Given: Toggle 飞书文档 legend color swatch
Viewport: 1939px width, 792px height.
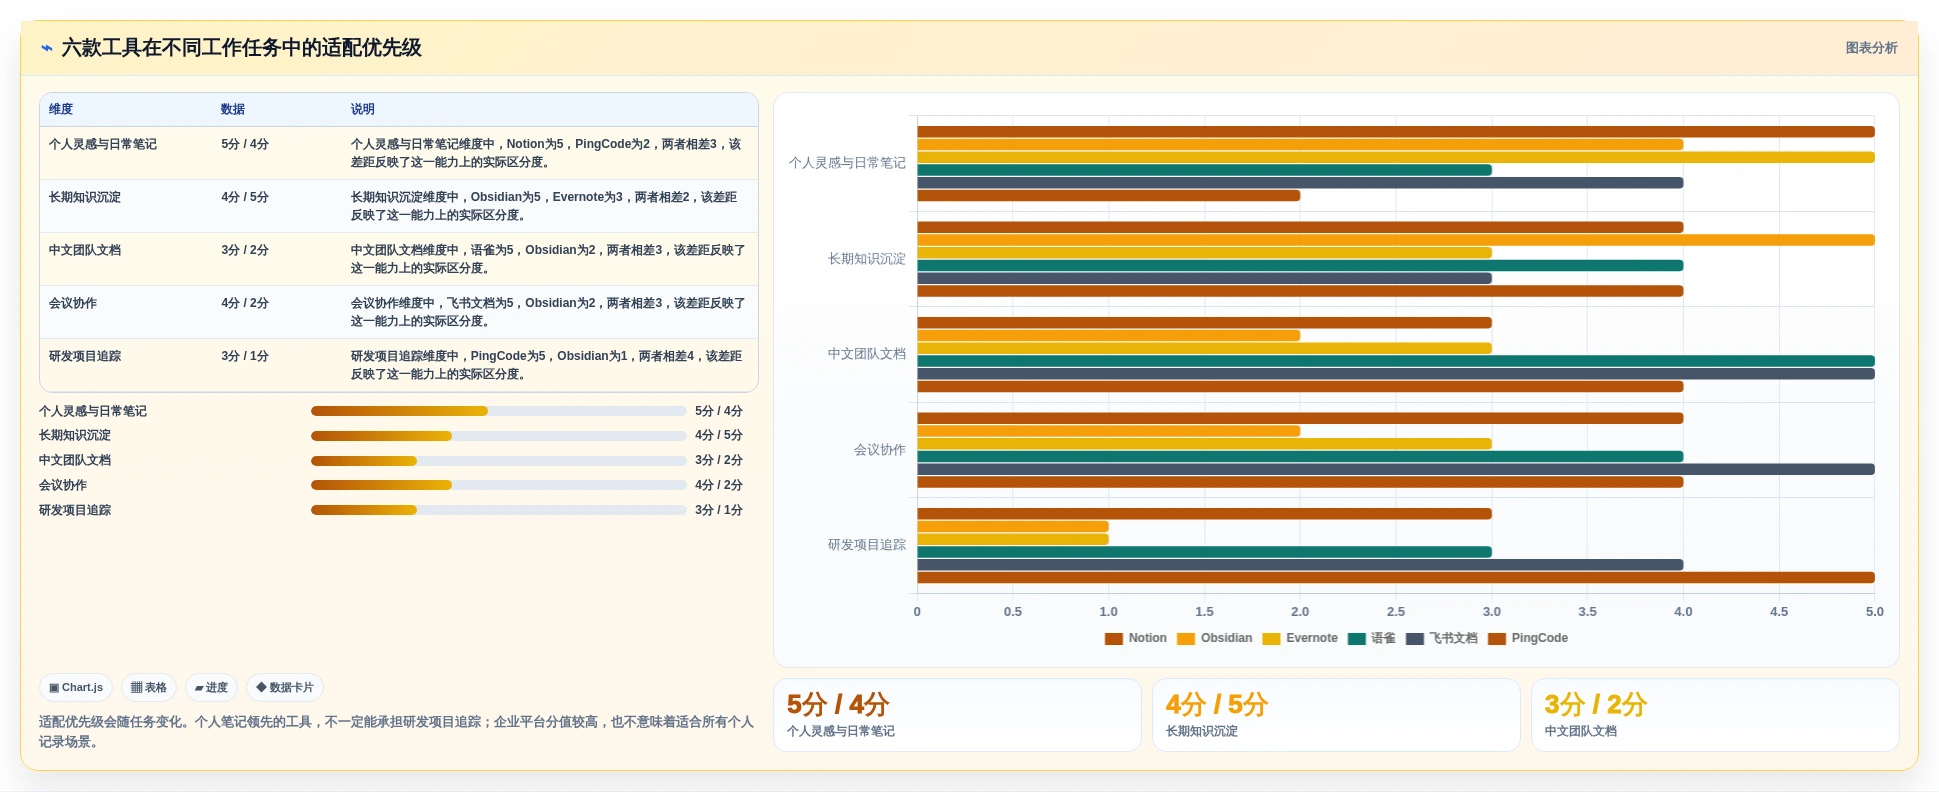Looking at the screenshot, I should [x=1414, y=639].
